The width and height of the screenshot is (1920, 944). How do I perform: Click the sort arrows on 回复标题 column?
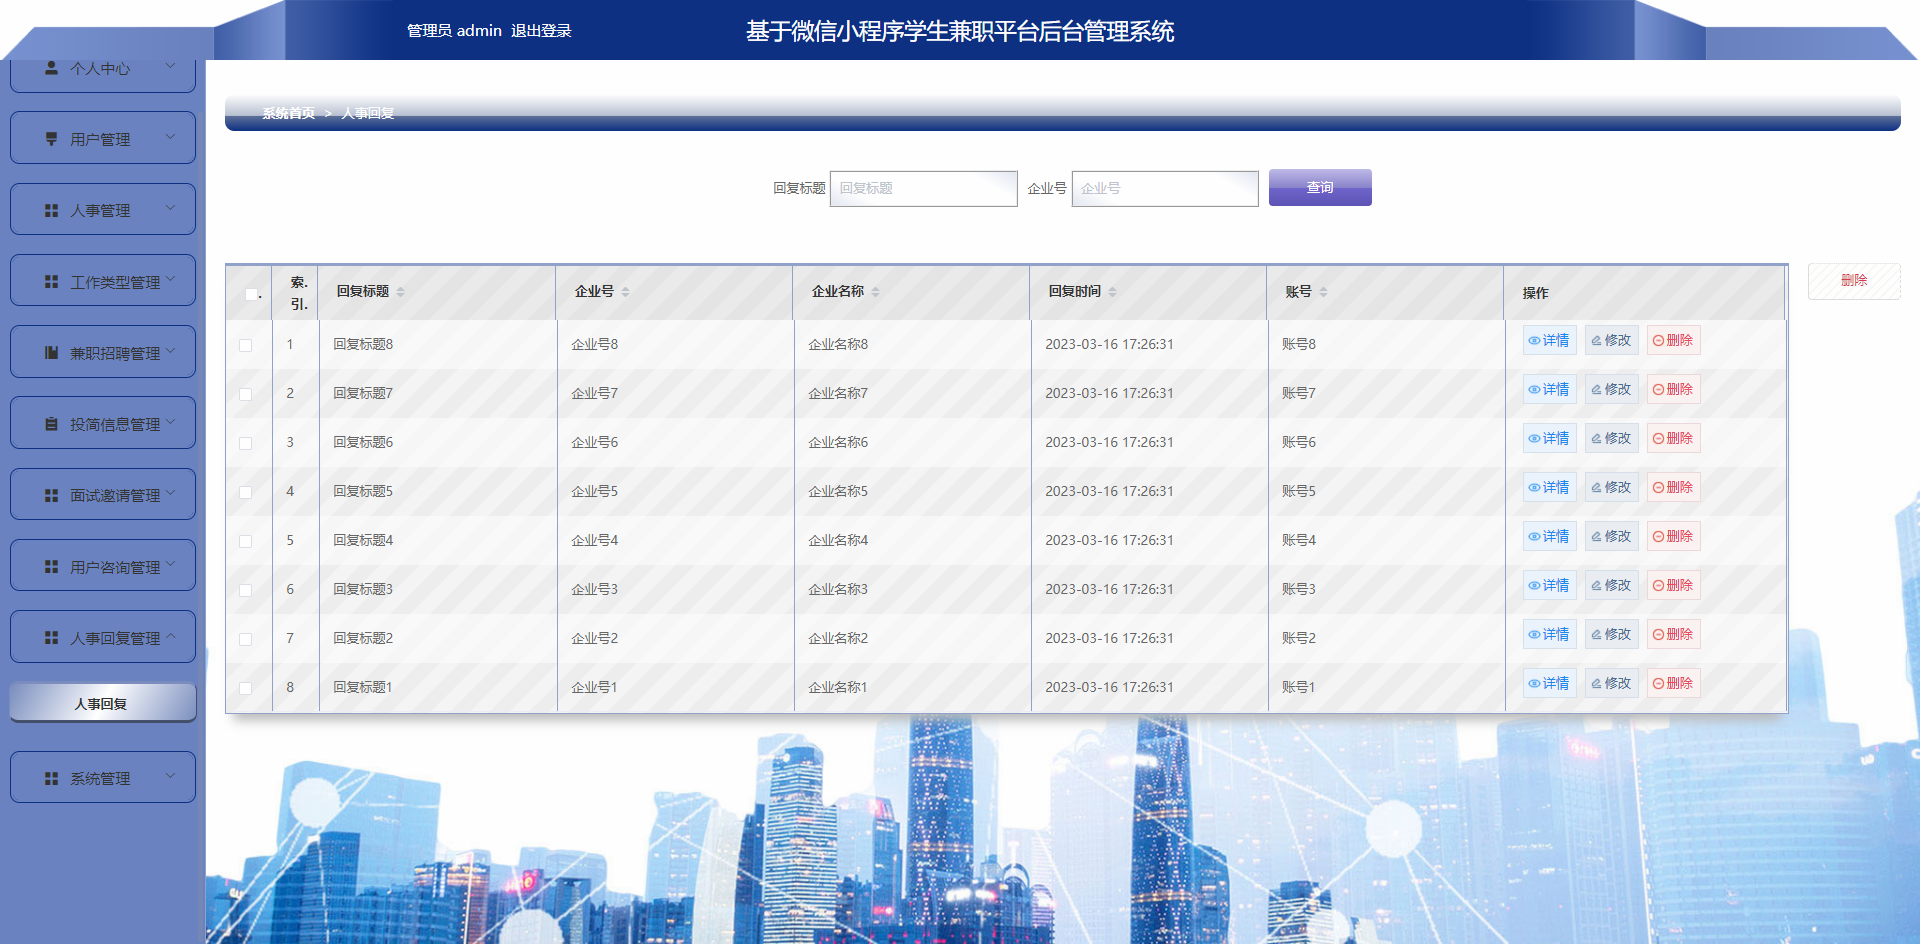point(400,292)
